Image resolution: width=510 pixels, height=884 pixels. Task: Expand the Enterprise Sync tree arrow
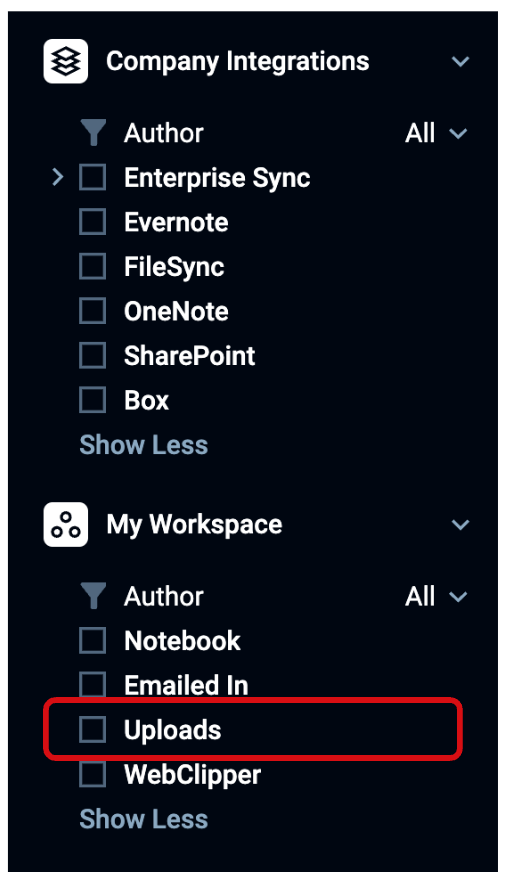point(57,178)
